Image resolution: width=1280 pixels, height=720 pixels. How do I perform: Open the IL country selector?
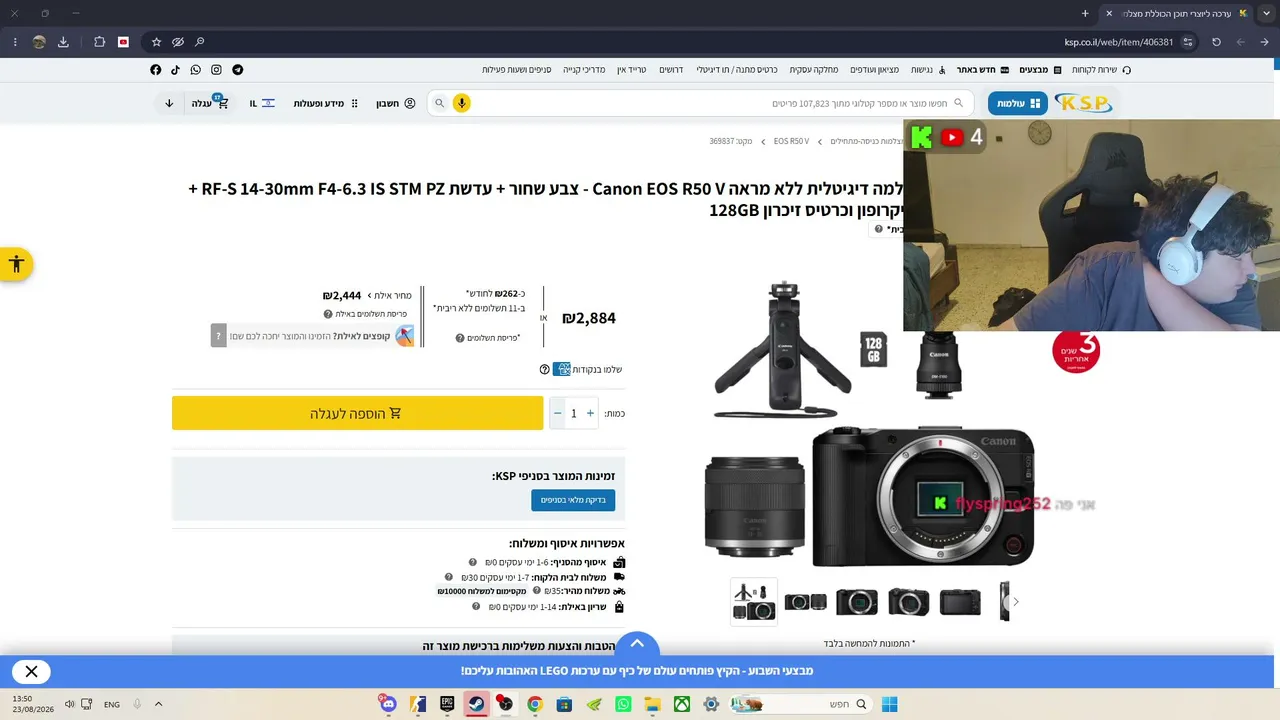click(x=262, y=103)
